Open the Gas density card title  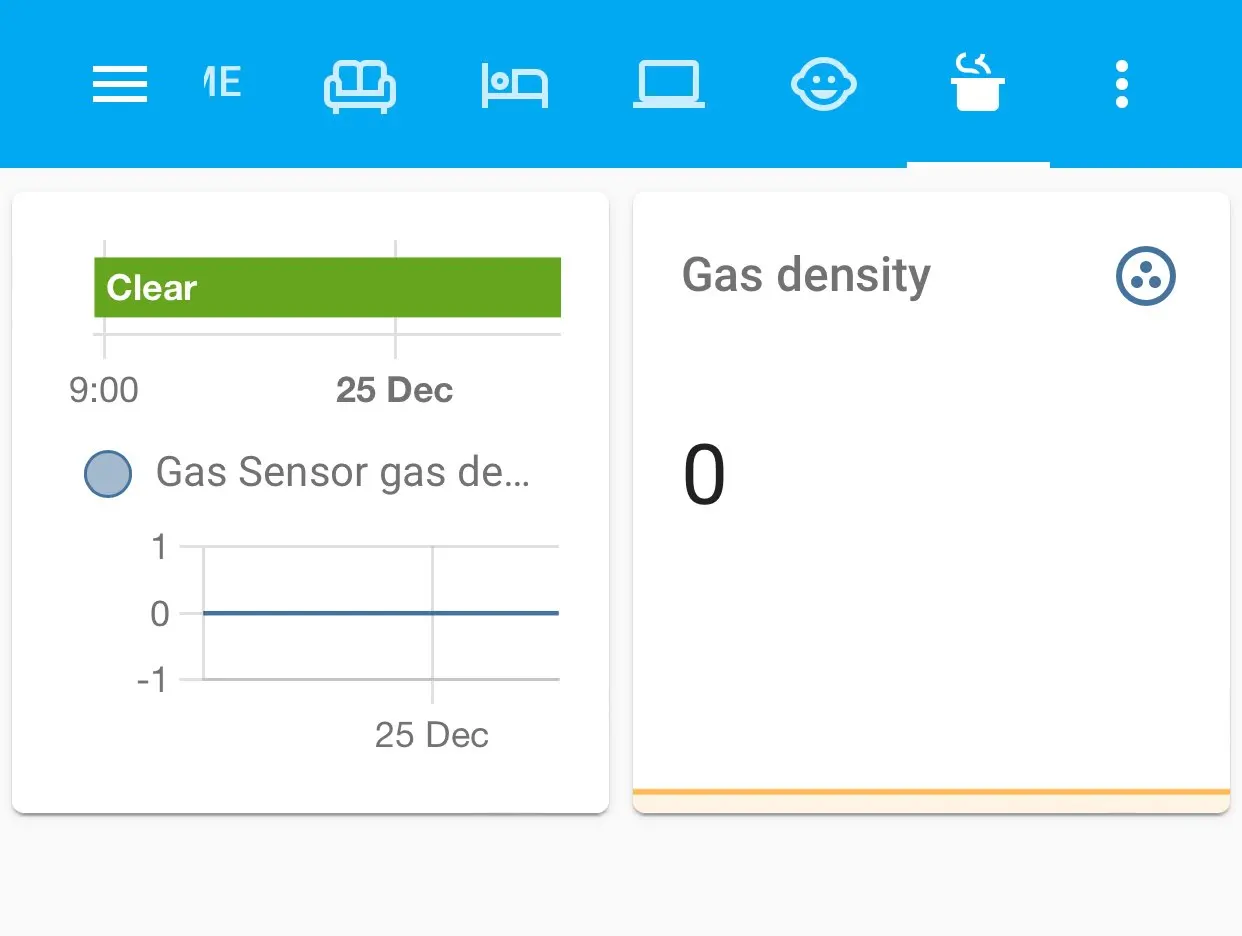click(x=806, y=275)
